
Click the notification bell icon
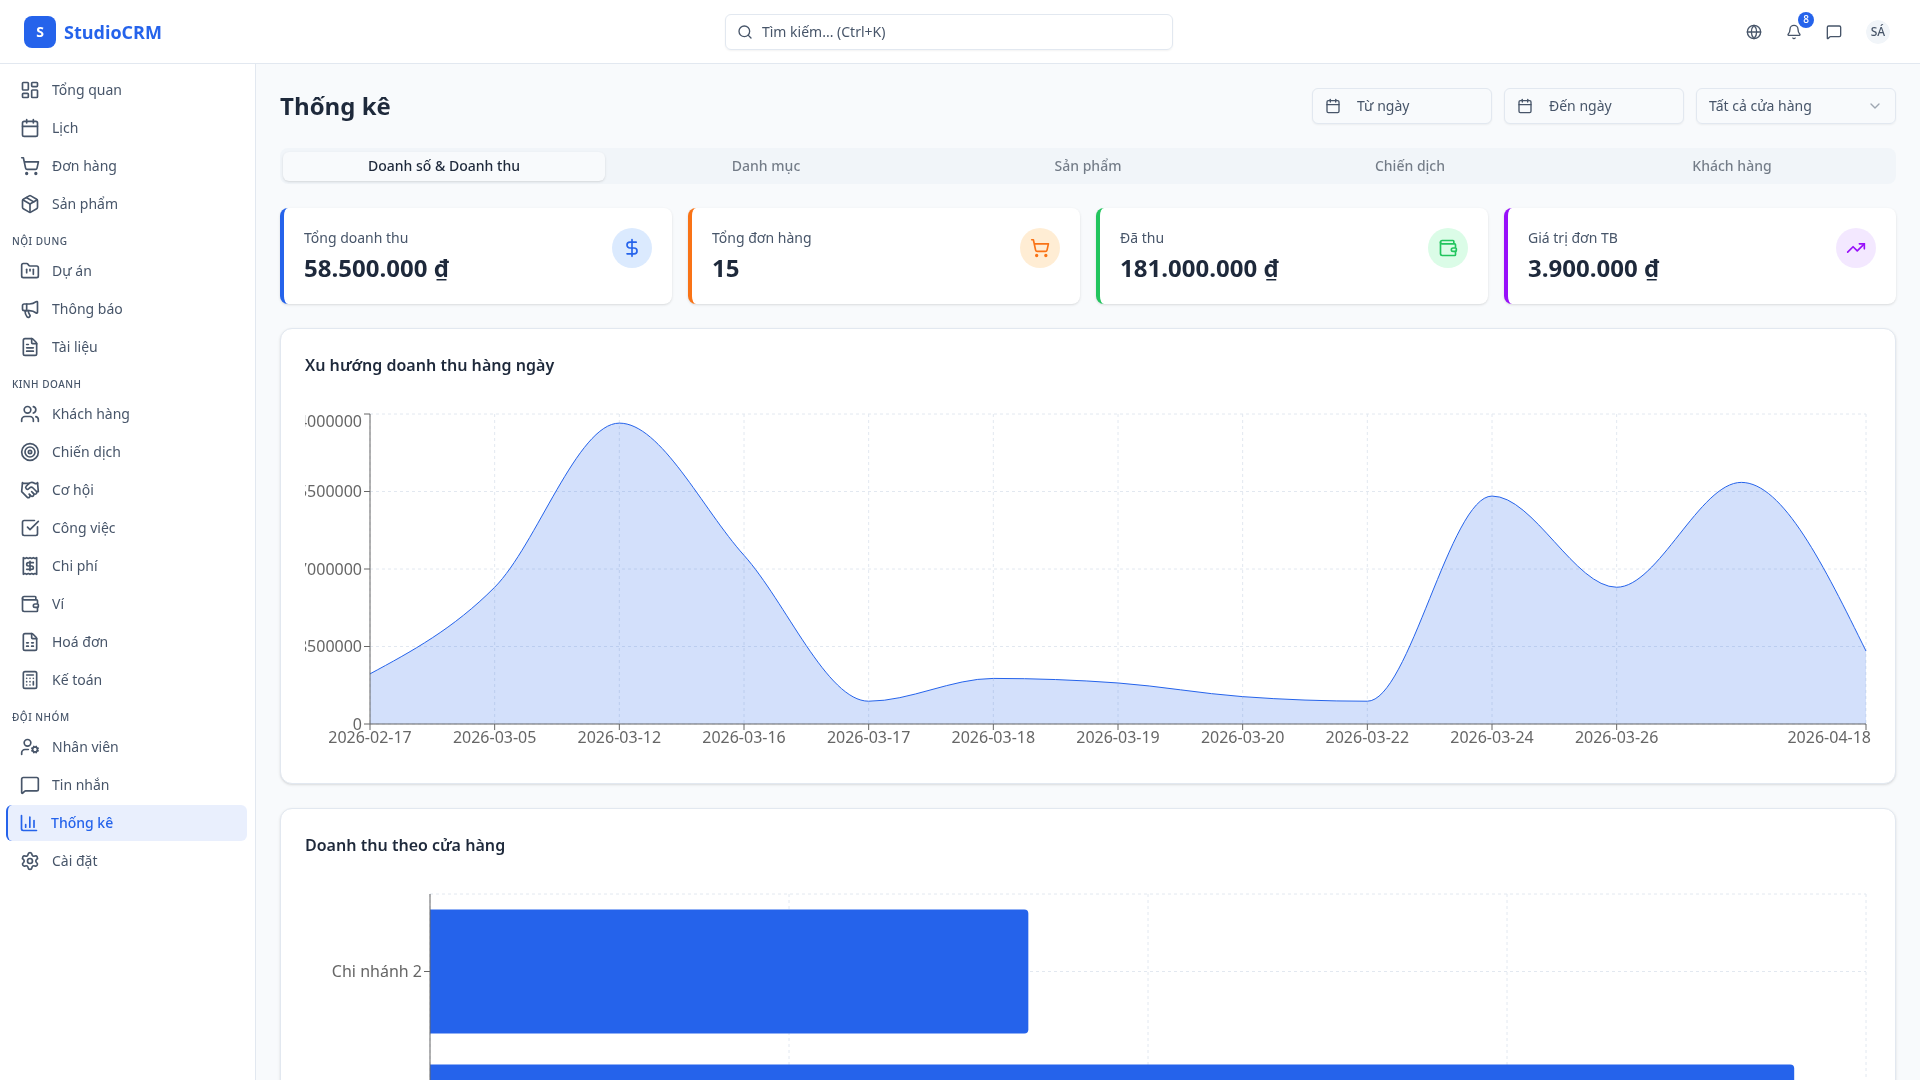tap(1794, 32)
